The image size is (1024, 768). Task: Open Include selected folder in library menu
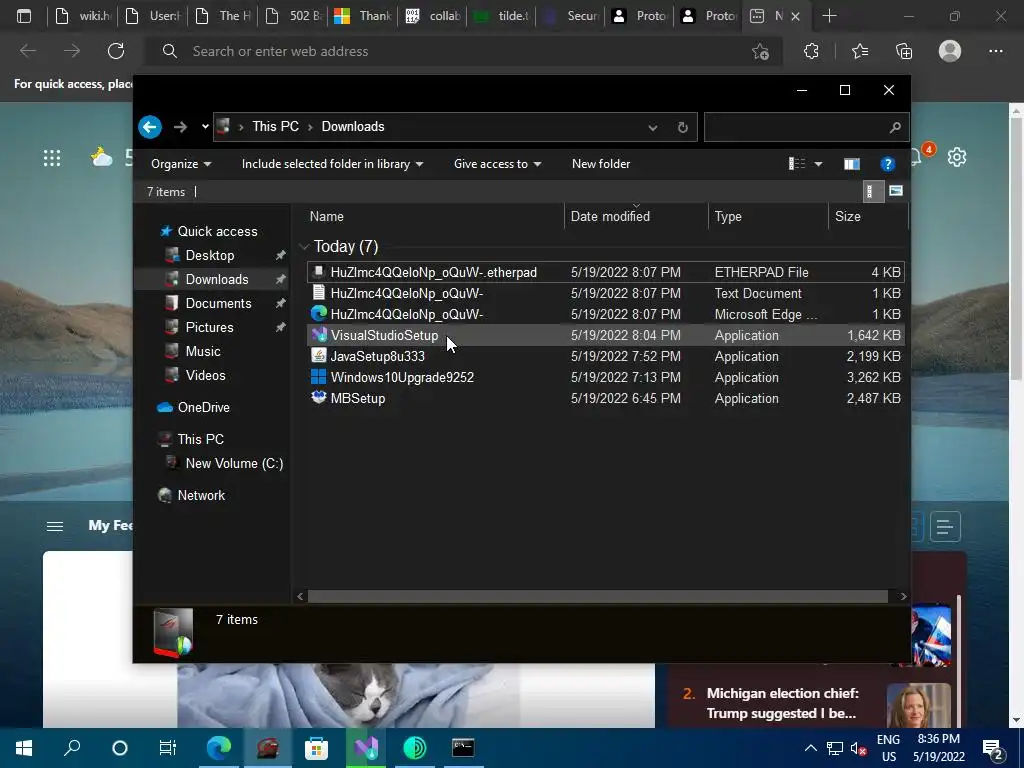[x=332, y=164]
